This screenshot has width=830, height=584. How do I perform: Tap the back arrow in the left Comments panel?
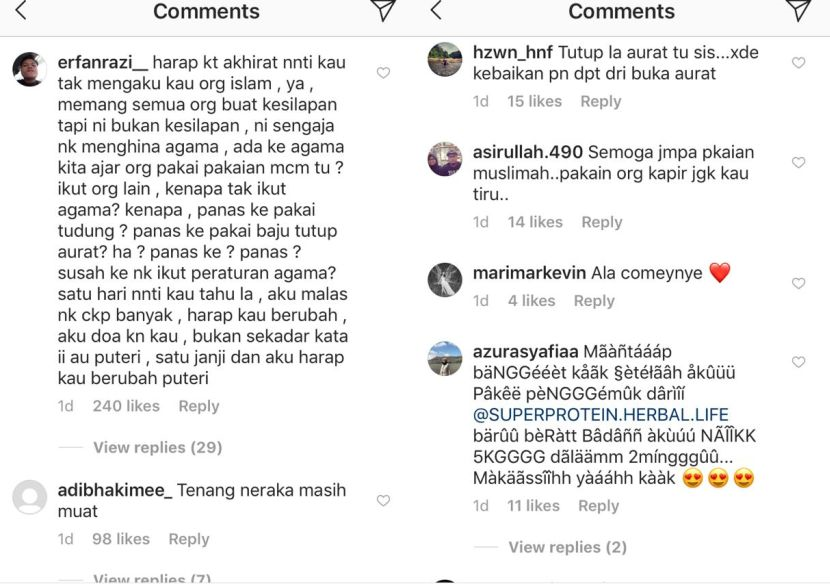[x=21, y=11]
